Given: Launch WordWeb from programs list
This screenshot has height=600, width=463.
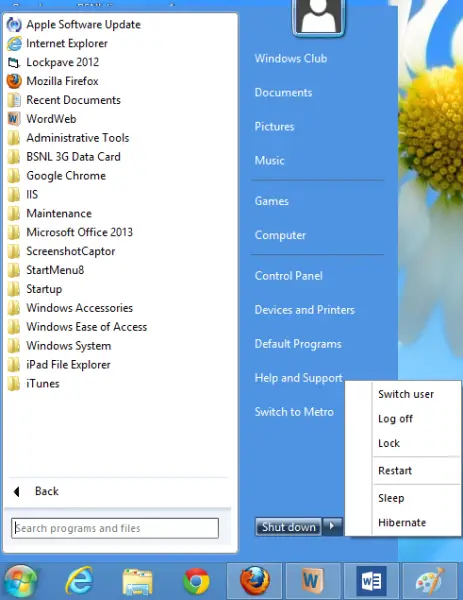Looking at the screenshot, I should [x=51, y=119].
